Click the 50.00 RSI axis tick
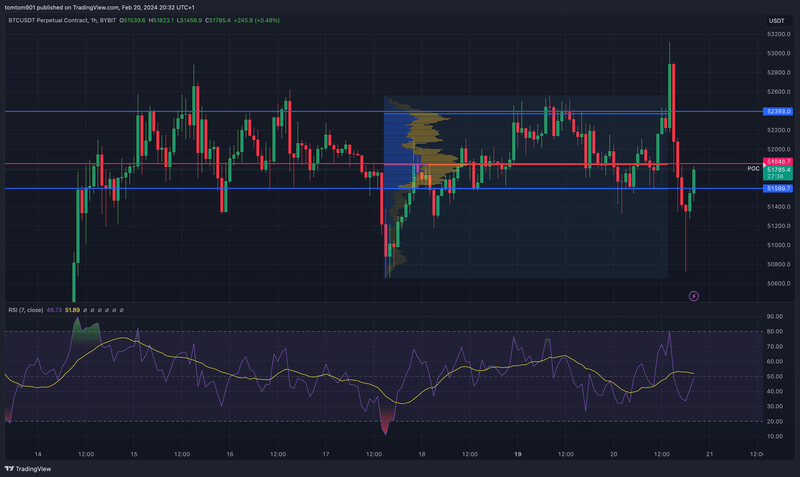 (774, 376)
